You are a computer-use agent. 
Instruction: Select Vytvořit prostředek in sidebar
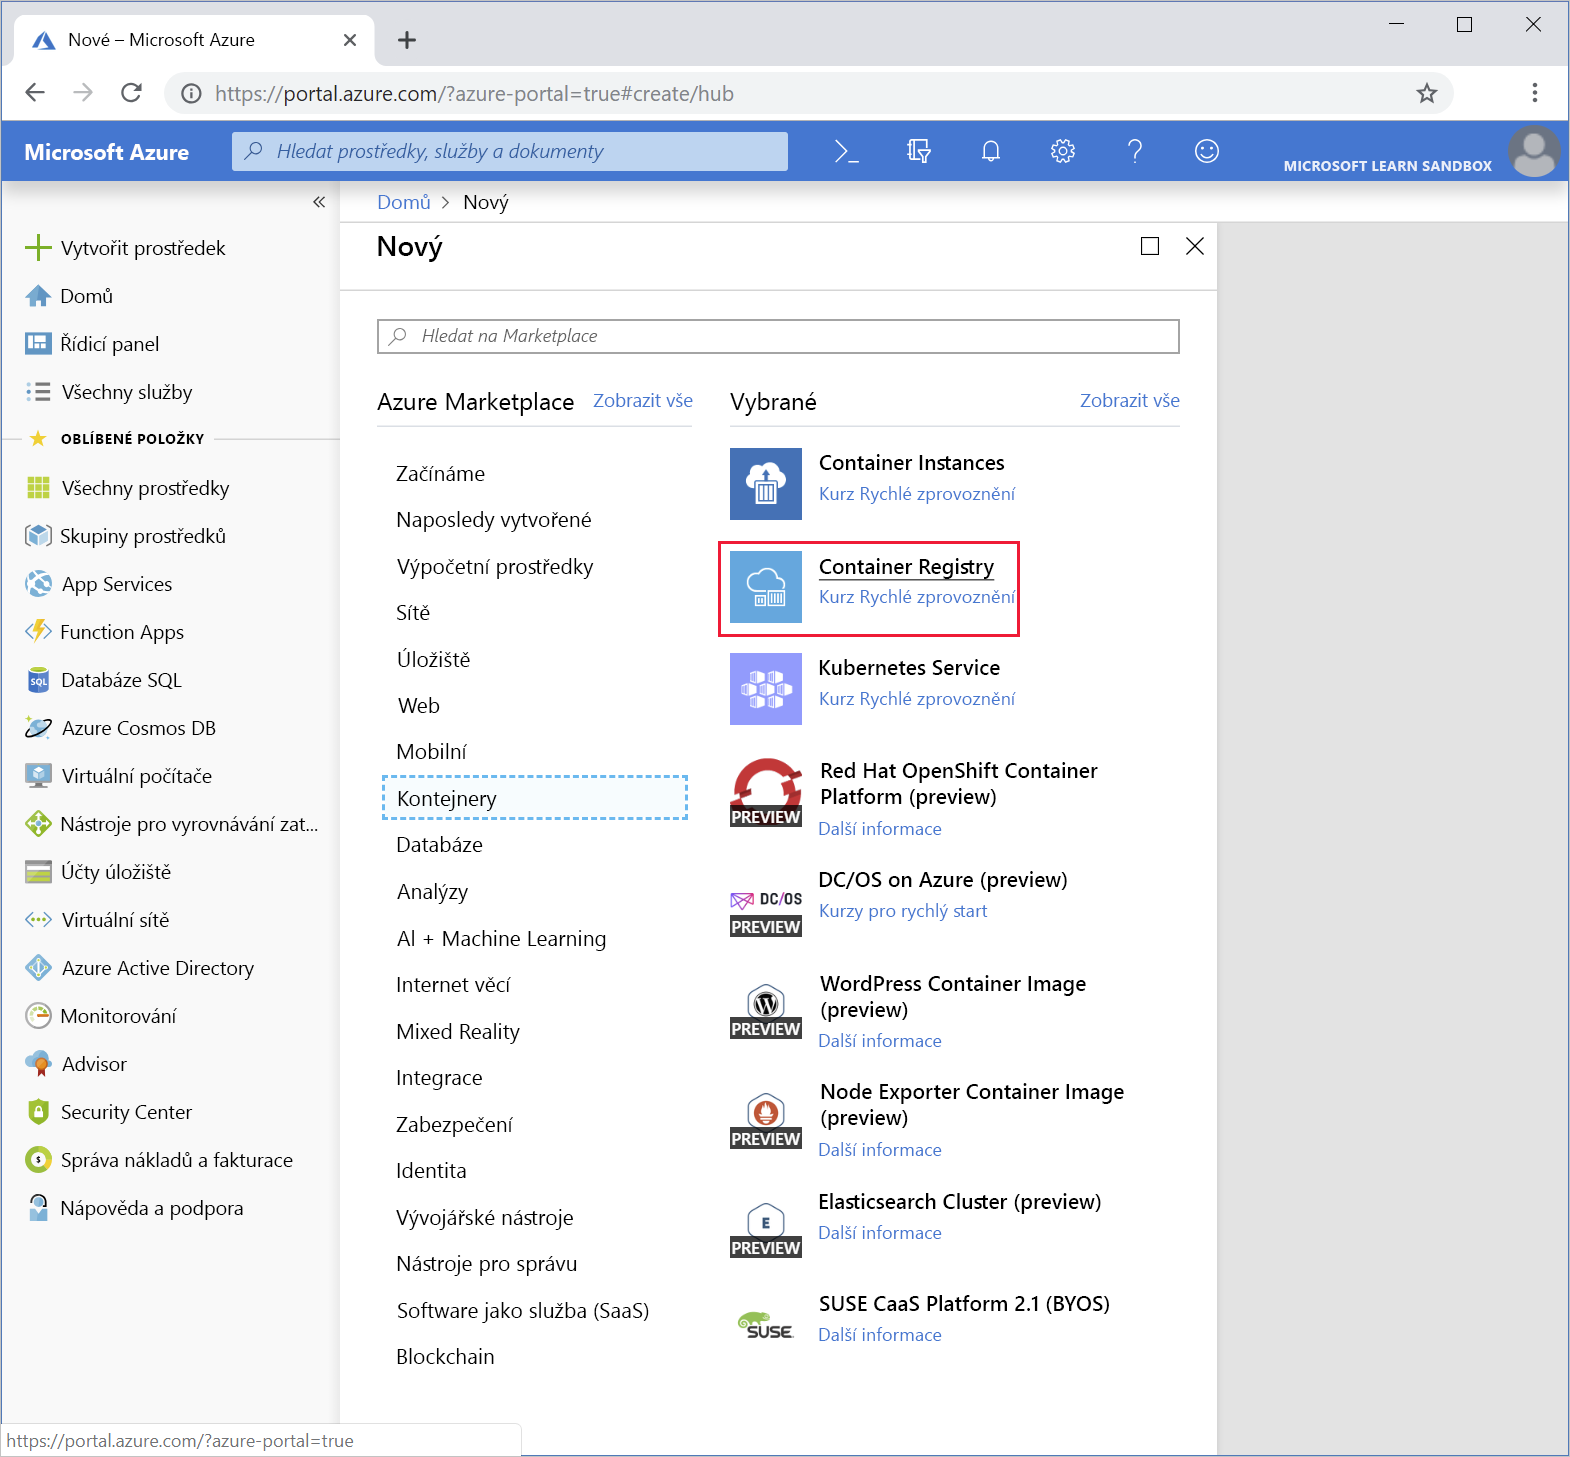(x=125, y=248)
